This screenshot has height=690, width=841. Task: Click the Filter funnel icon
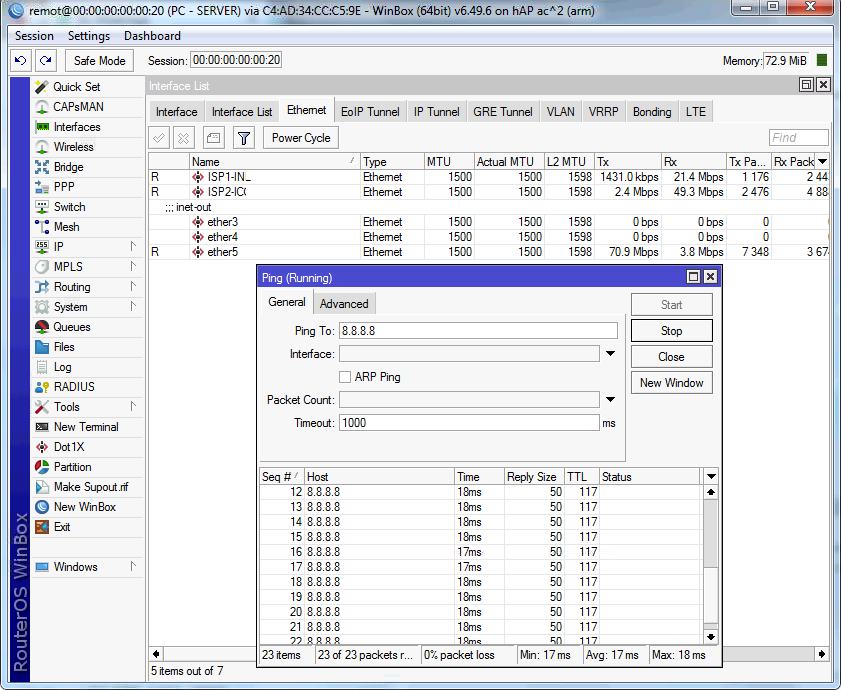244,138
